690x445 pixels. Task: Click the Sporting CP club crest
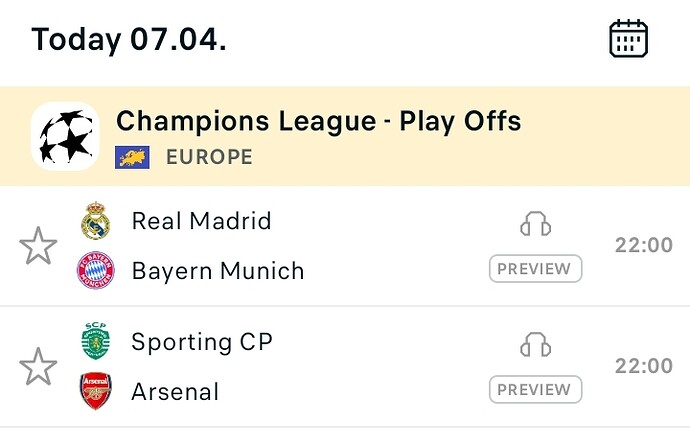(x=96, y=341)
